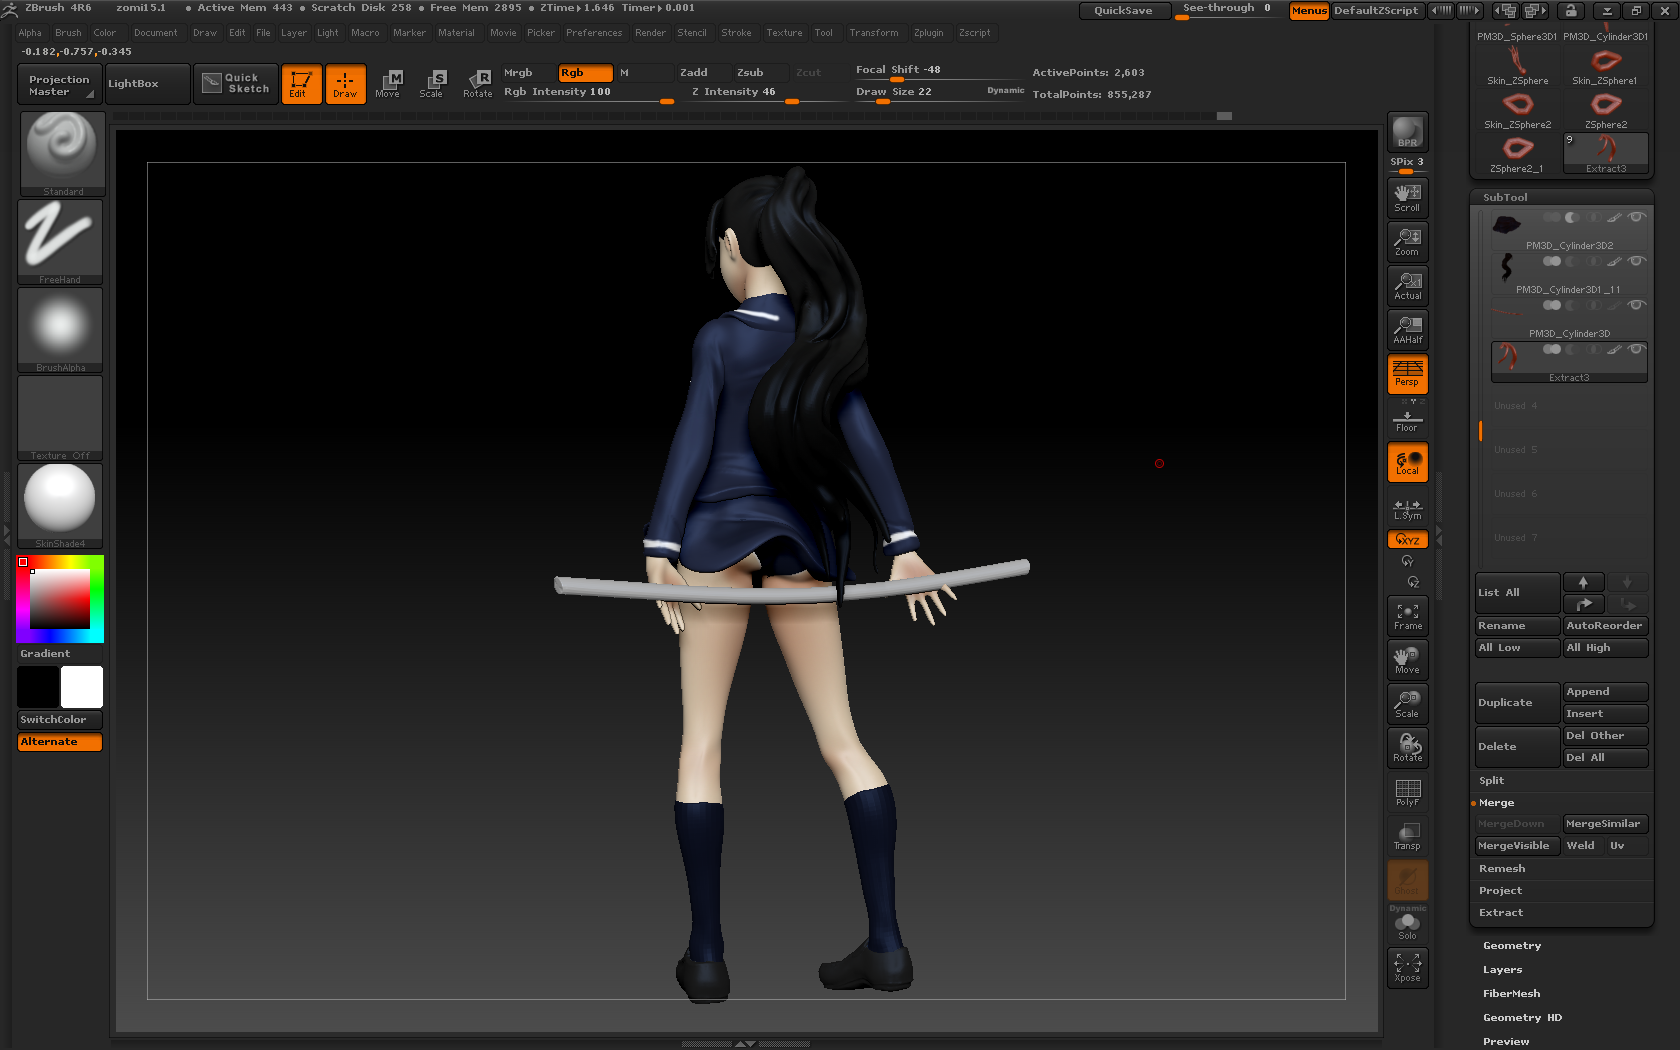Toggle PolyF polyframe display
The width and height of the screenshot is (1680, 1050).
coord(1407,792)
